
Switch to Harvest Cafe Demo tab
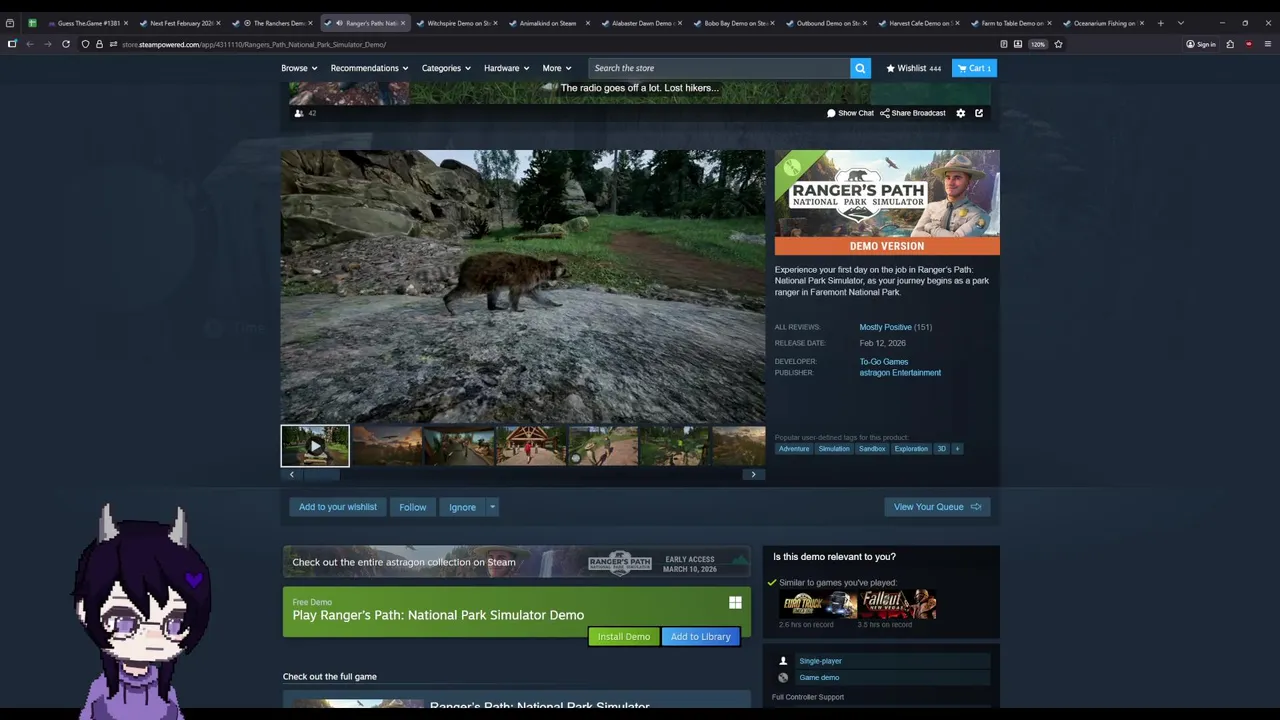917,23
